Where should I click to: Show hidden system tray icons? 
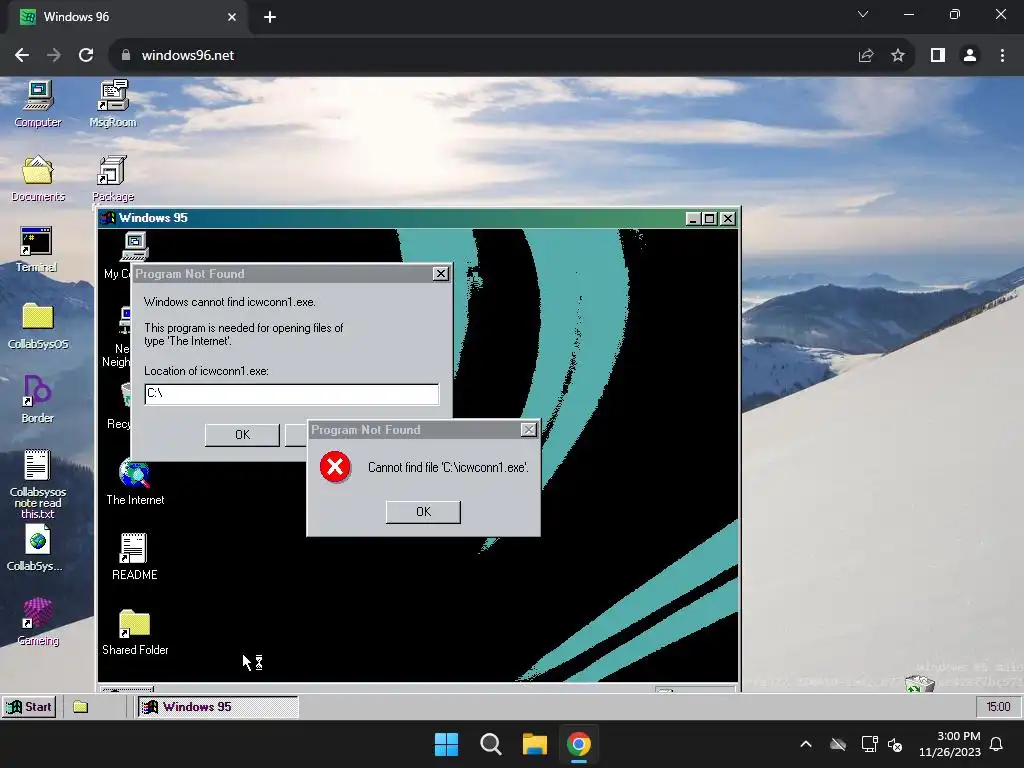coord(806,744)
